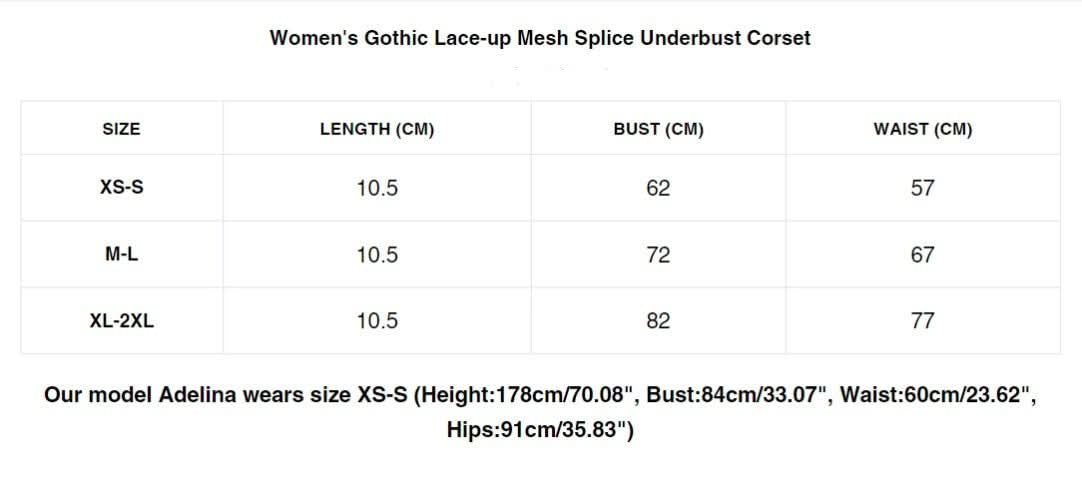This screenshot has width=1082, height=502.
Task: Click the model Adelina measurements note
Action: click(x=540, y=413)
